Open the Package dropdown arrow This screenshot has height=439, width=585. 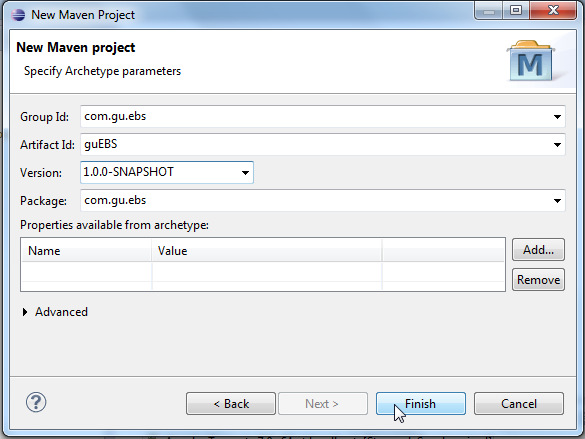(557, 201)
